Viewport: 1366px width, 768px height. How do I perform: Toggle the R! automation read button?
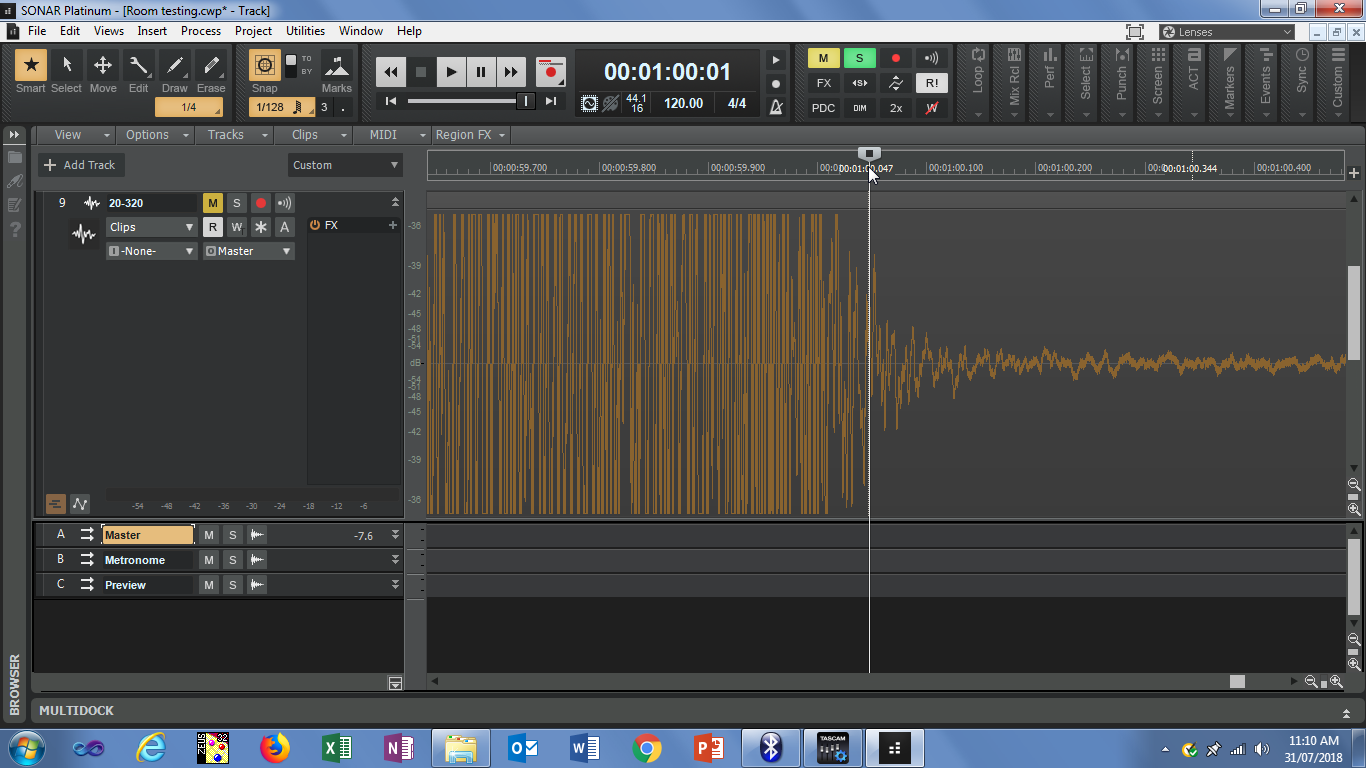[x=932, y=83]
